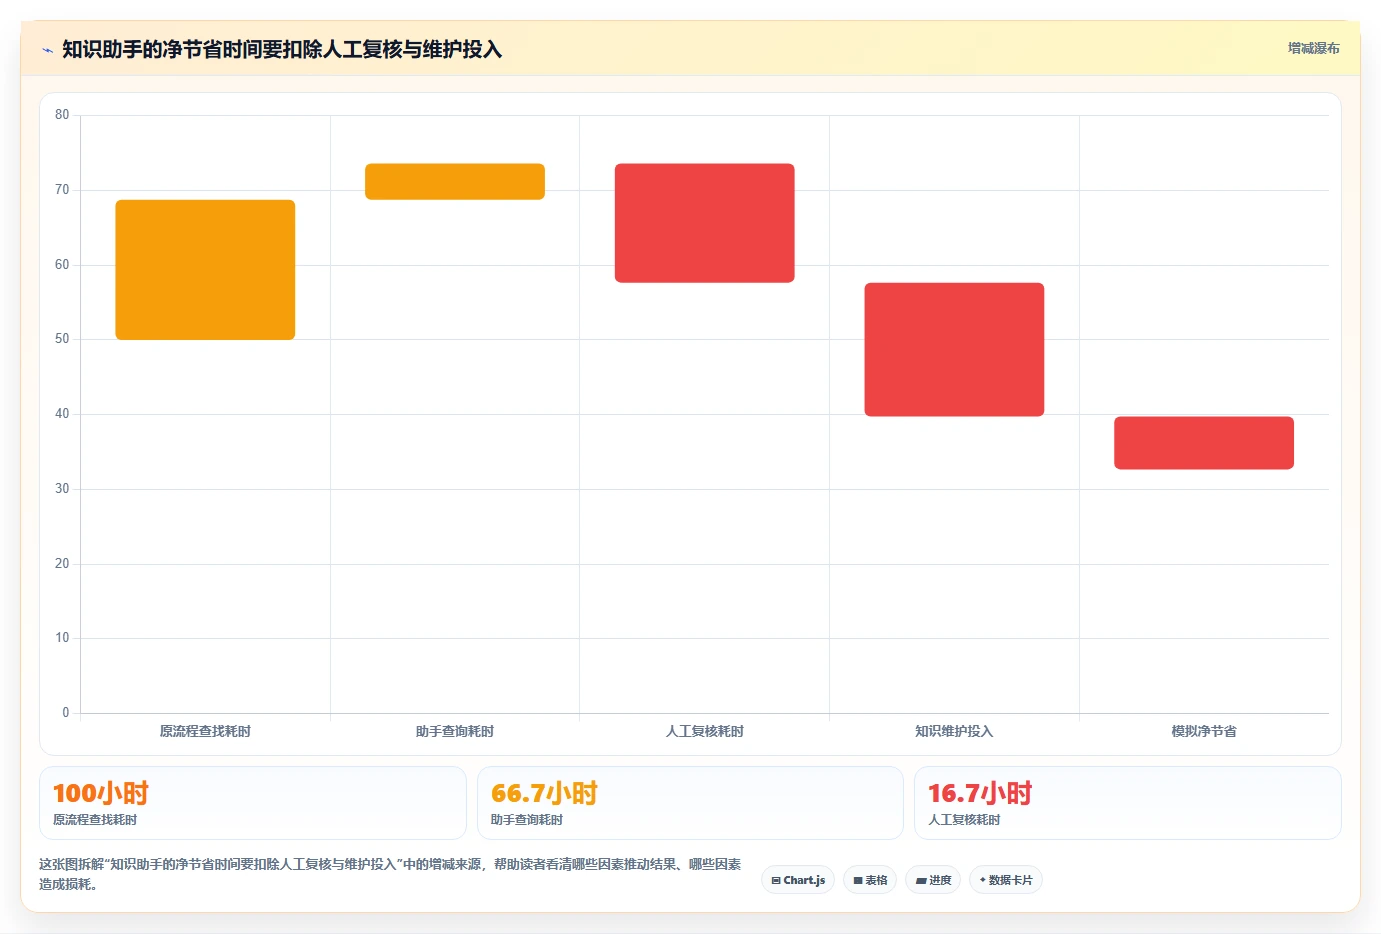Click the x-axis label 助手查询耗时
Image resolution: width=1381 pixels, height=934 pixels.
(x=455, y=731)
